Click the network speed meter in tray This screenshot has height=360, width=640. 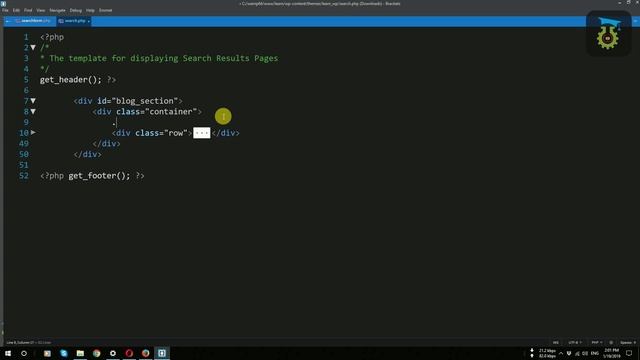[x=543, y=353]
